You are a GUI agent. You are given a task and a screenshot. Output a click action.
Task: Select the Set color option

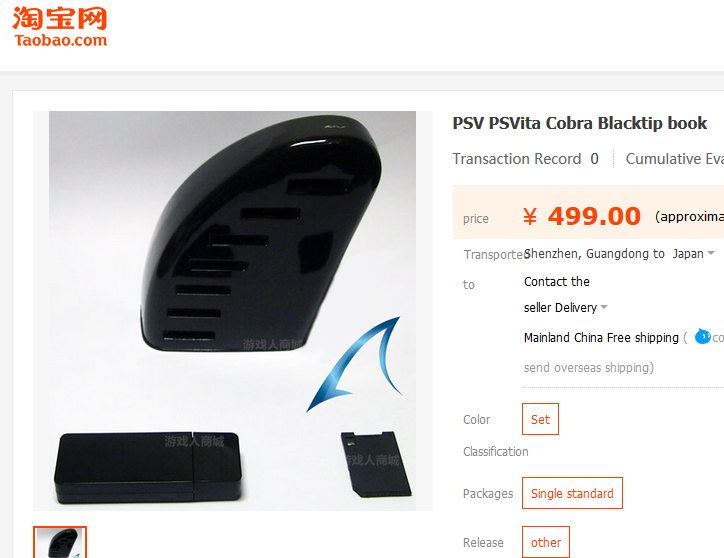point(540,419)
